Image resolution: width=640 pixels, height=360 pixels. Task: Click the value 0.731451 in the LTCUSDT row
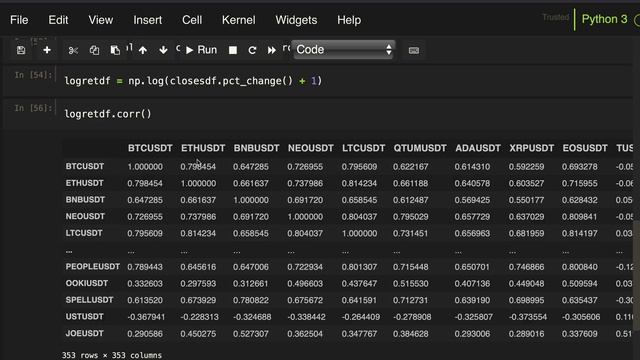(x=411, y=233)
